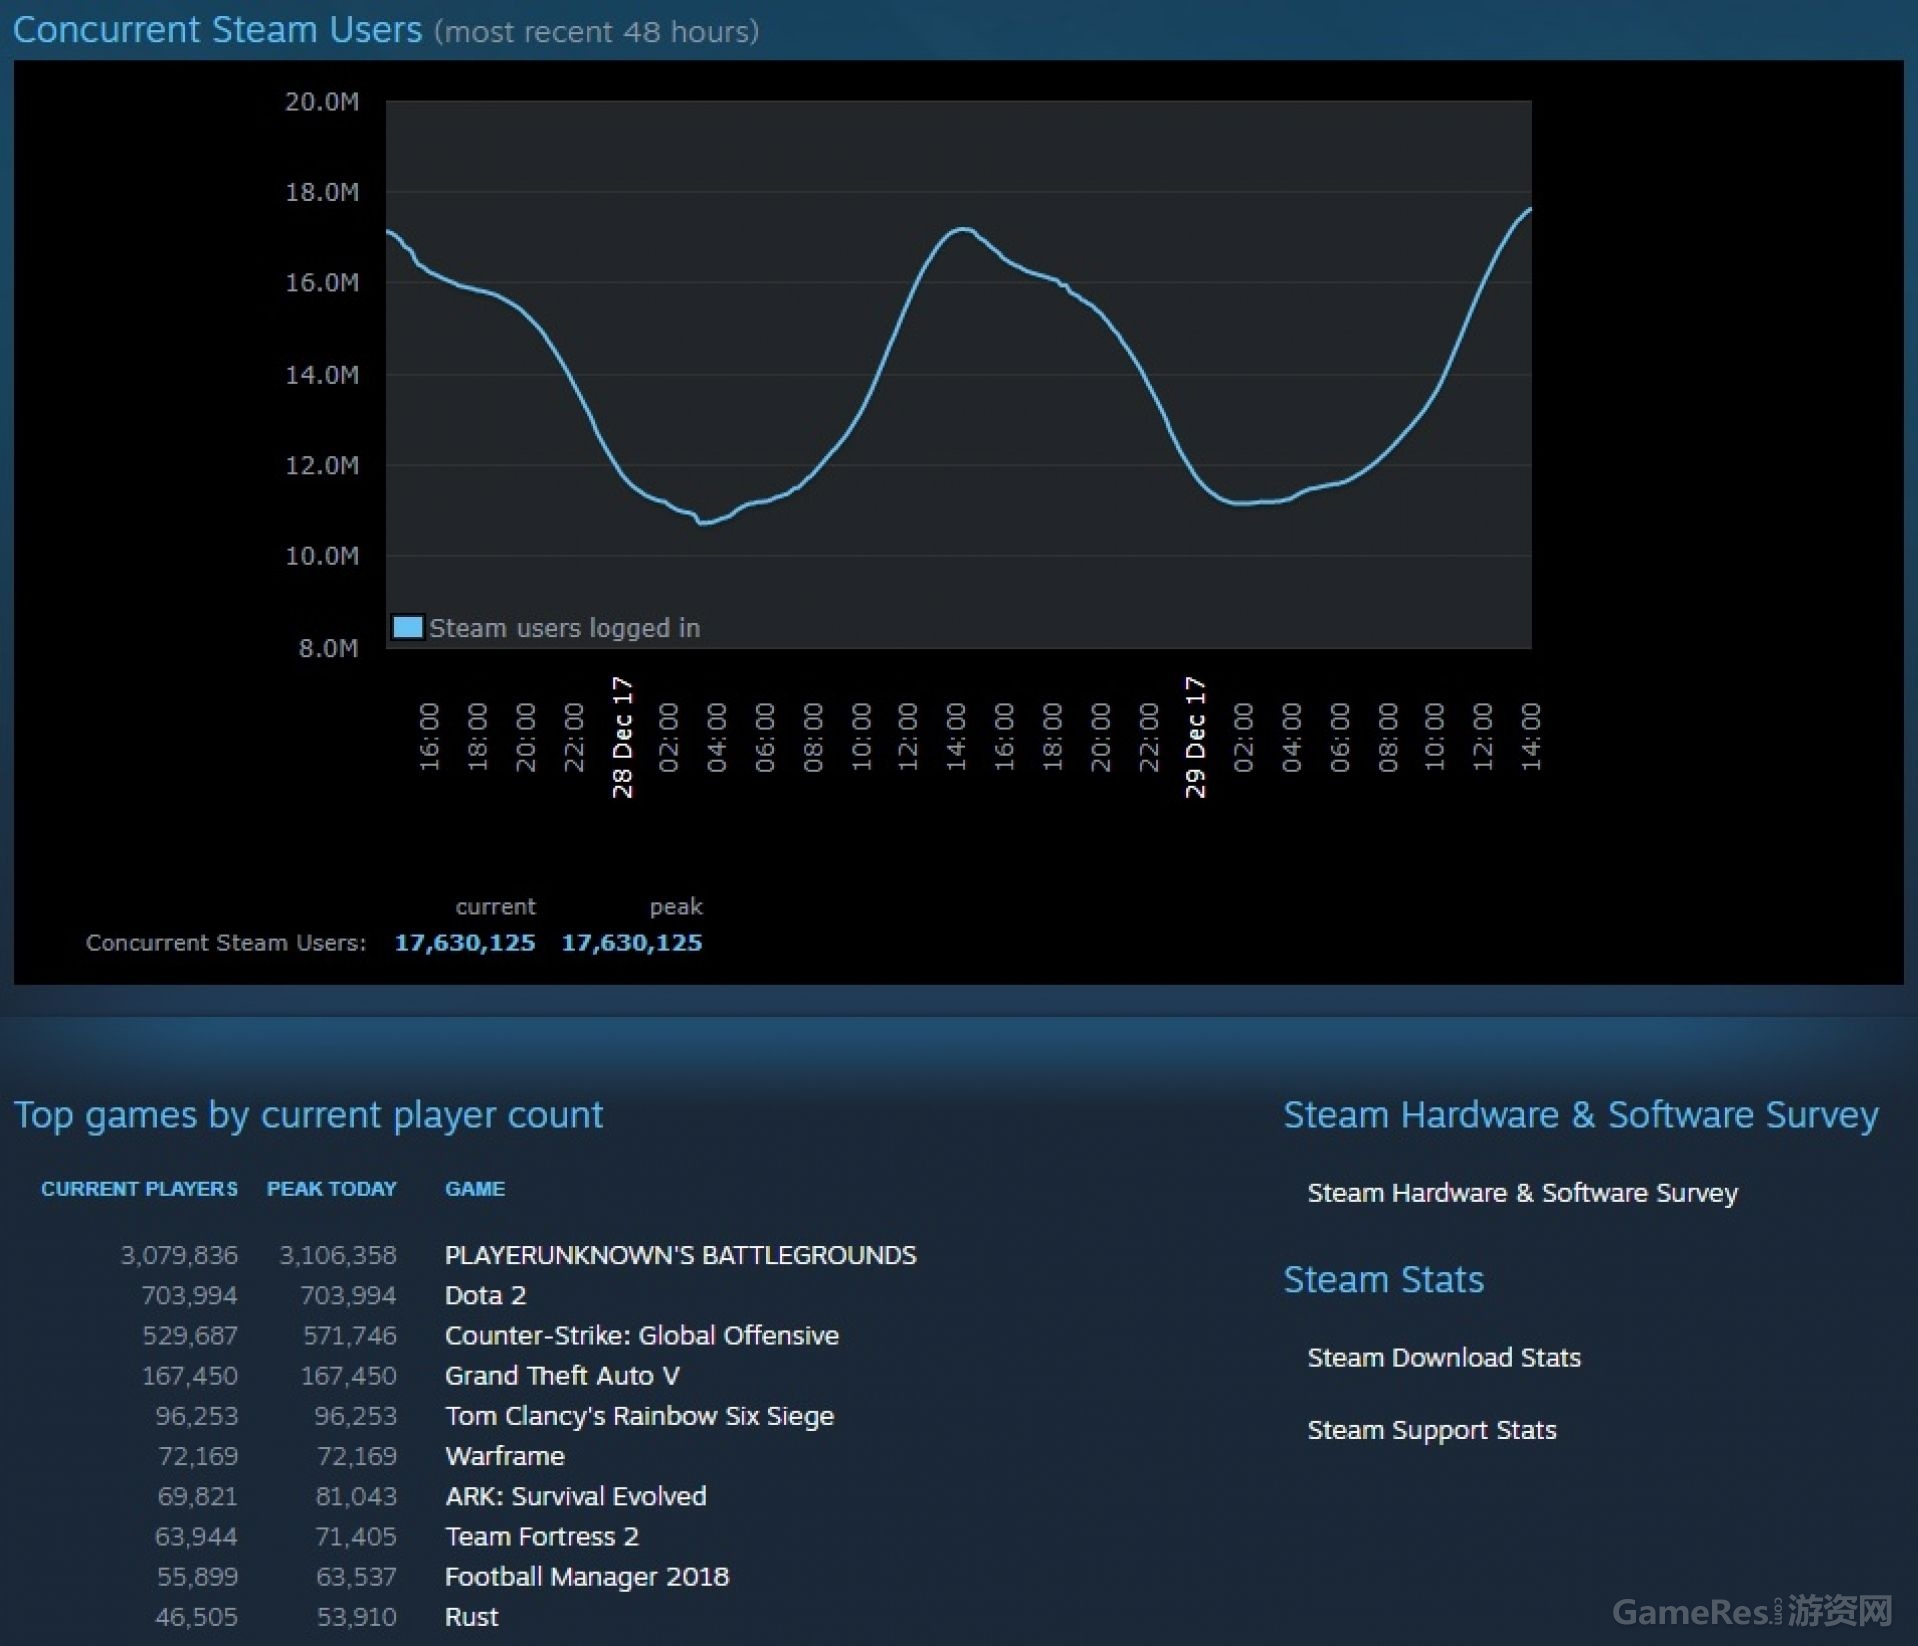The width and height of the screenshot is (1918, 1646).
Task: Open the Dota 2 game entry
Action: [x=485, y=1295]
